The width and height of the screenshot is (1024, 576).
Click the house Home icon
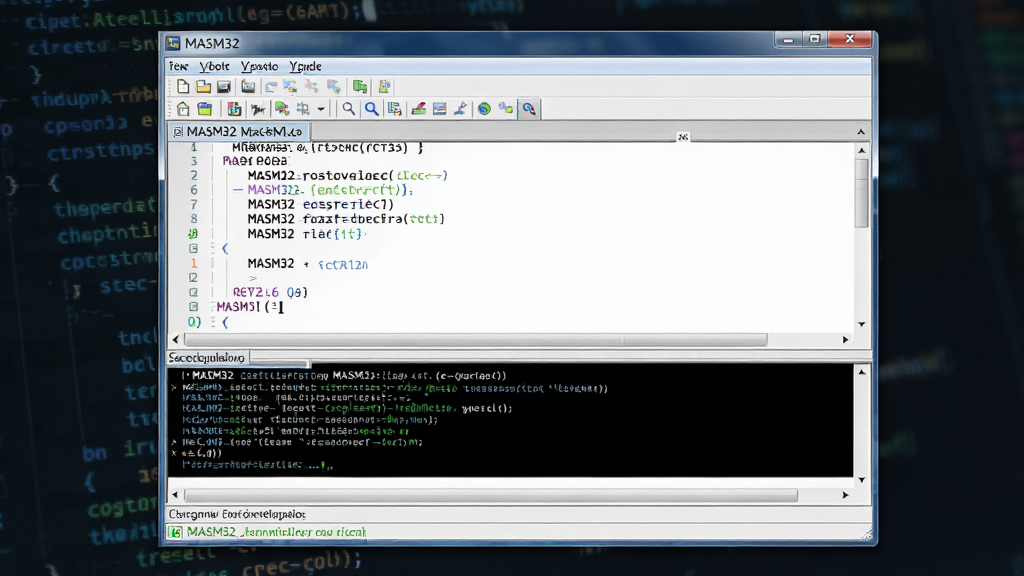[x=183, y=109]
